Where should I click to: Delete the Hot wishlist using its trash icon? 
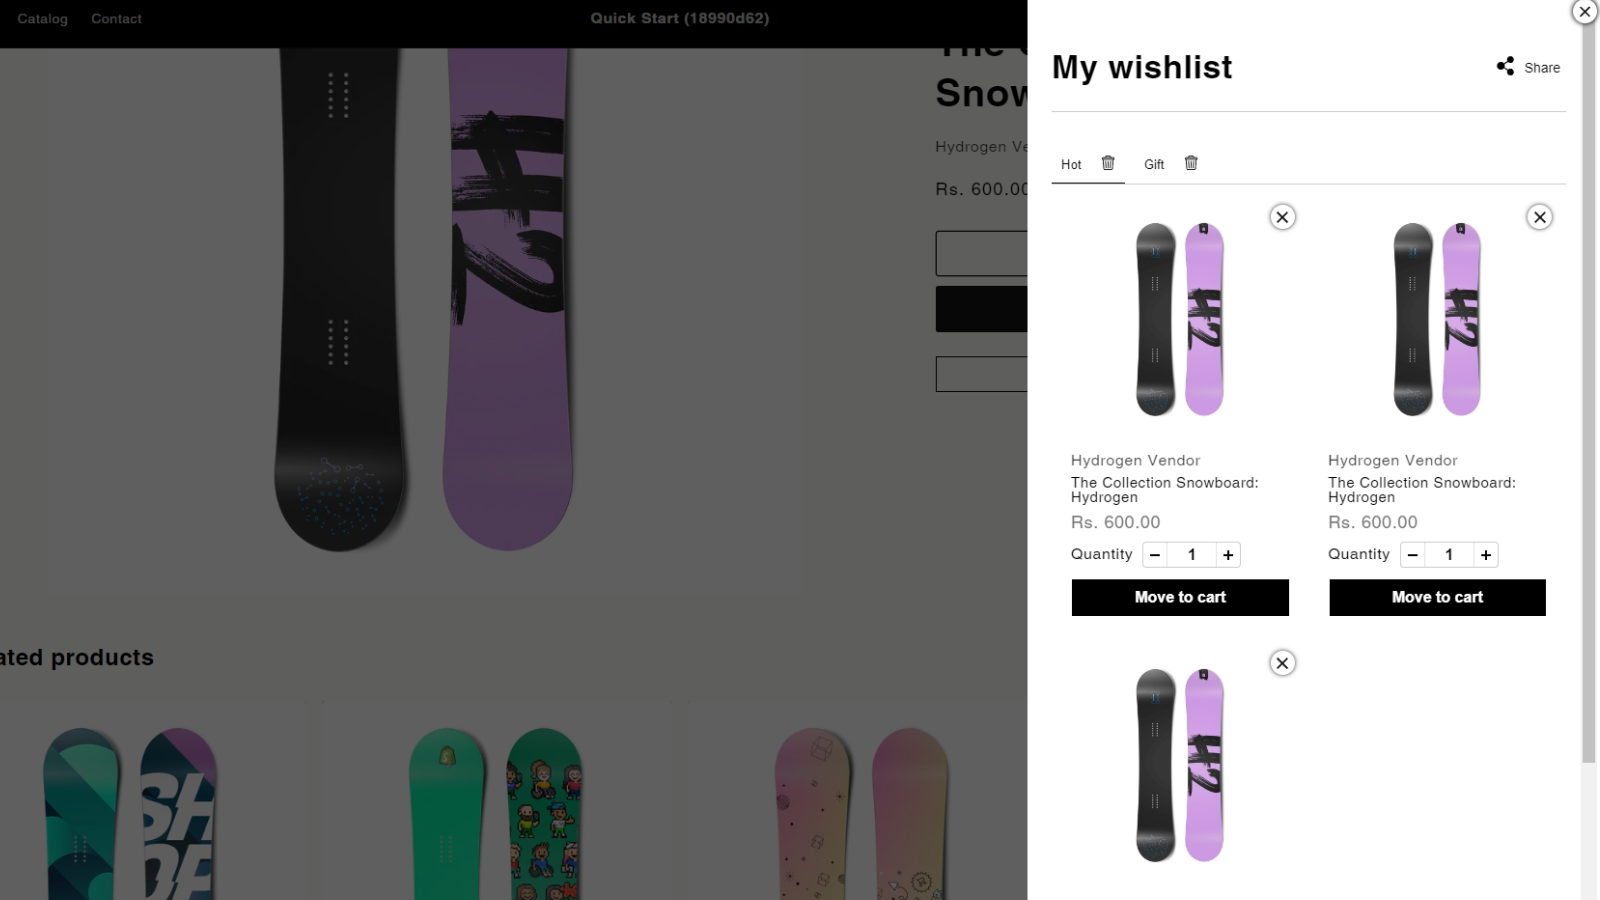click(x=1108, y=163)
